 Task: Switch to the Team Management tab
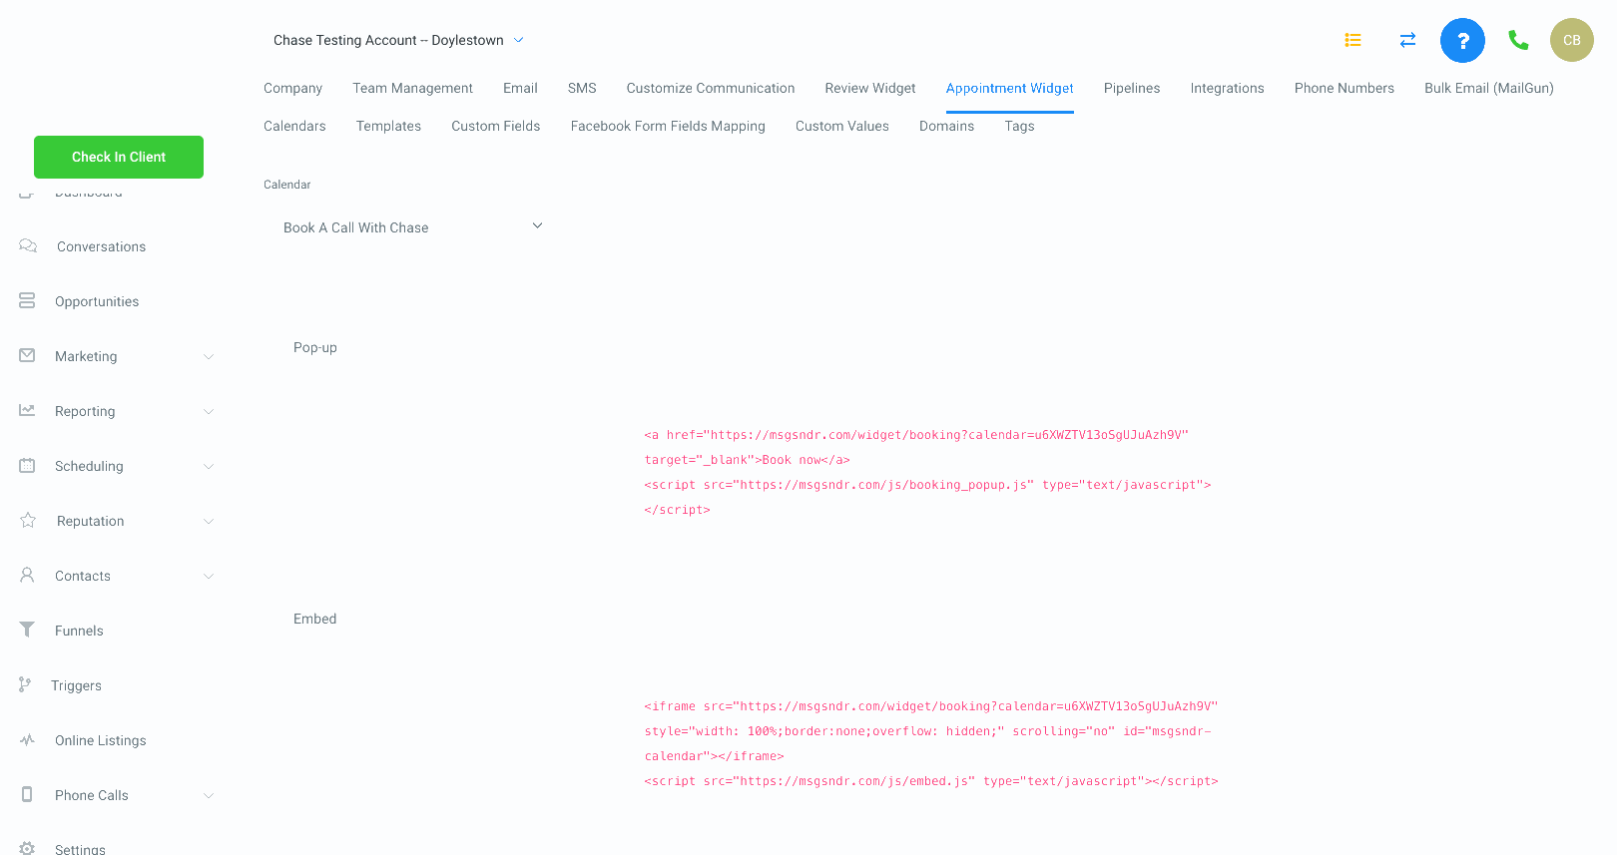412,88
